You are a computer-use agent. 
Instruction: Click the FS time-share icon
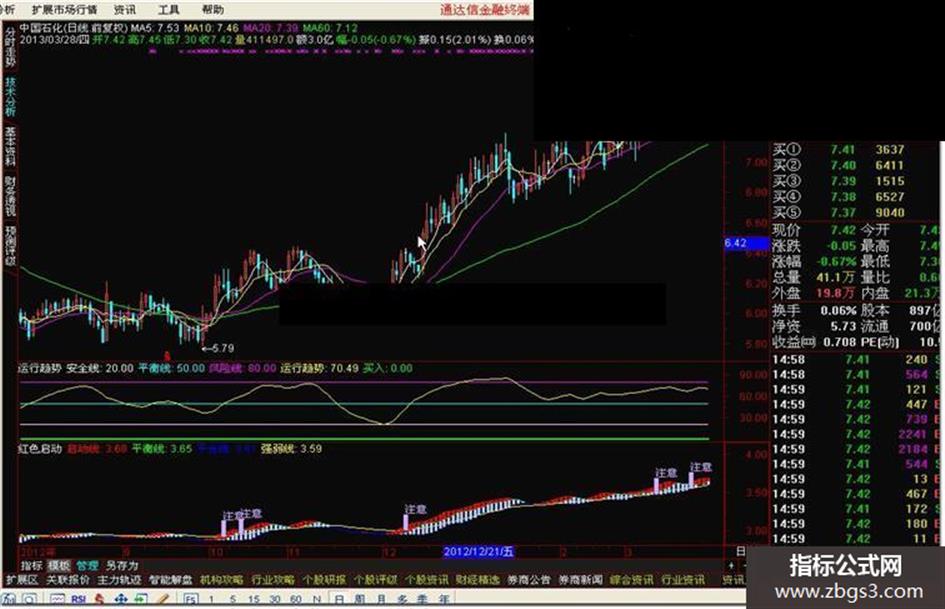click(190, 599)
